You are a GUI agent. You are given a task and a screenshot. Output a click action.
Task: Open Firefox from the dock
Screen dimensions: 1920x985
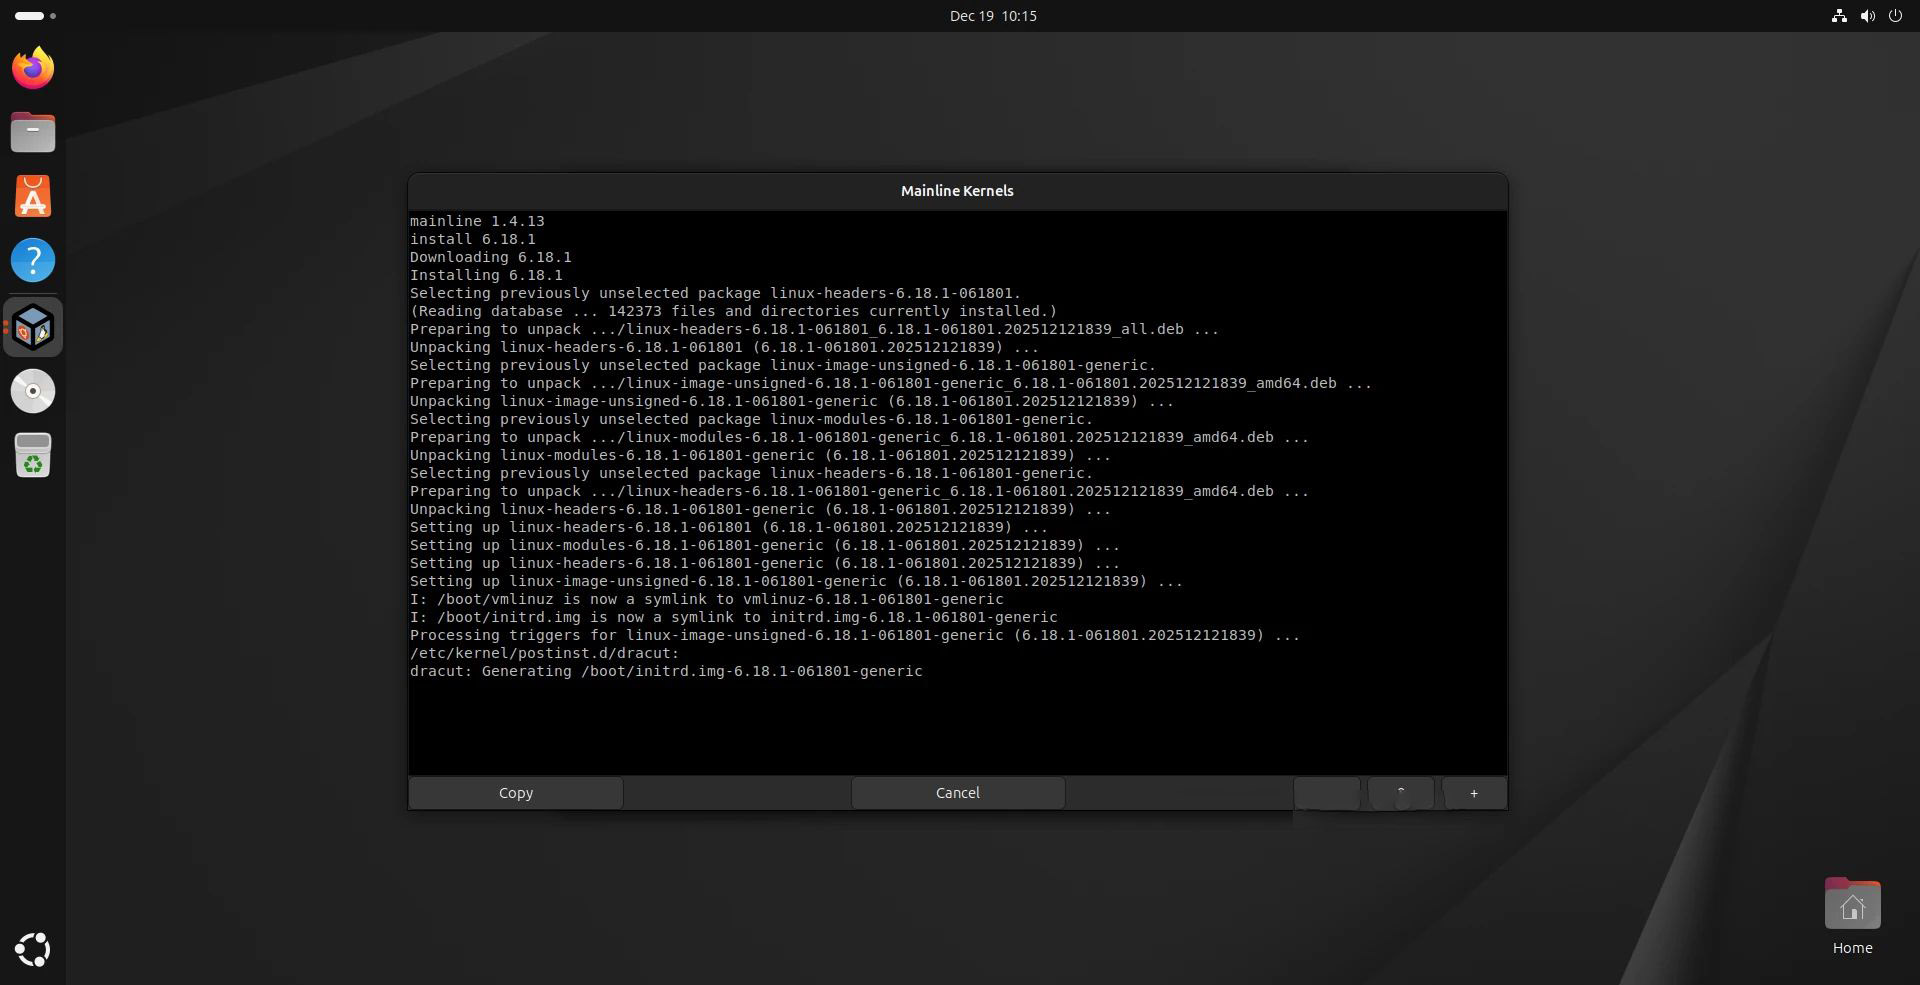[33, 68]
